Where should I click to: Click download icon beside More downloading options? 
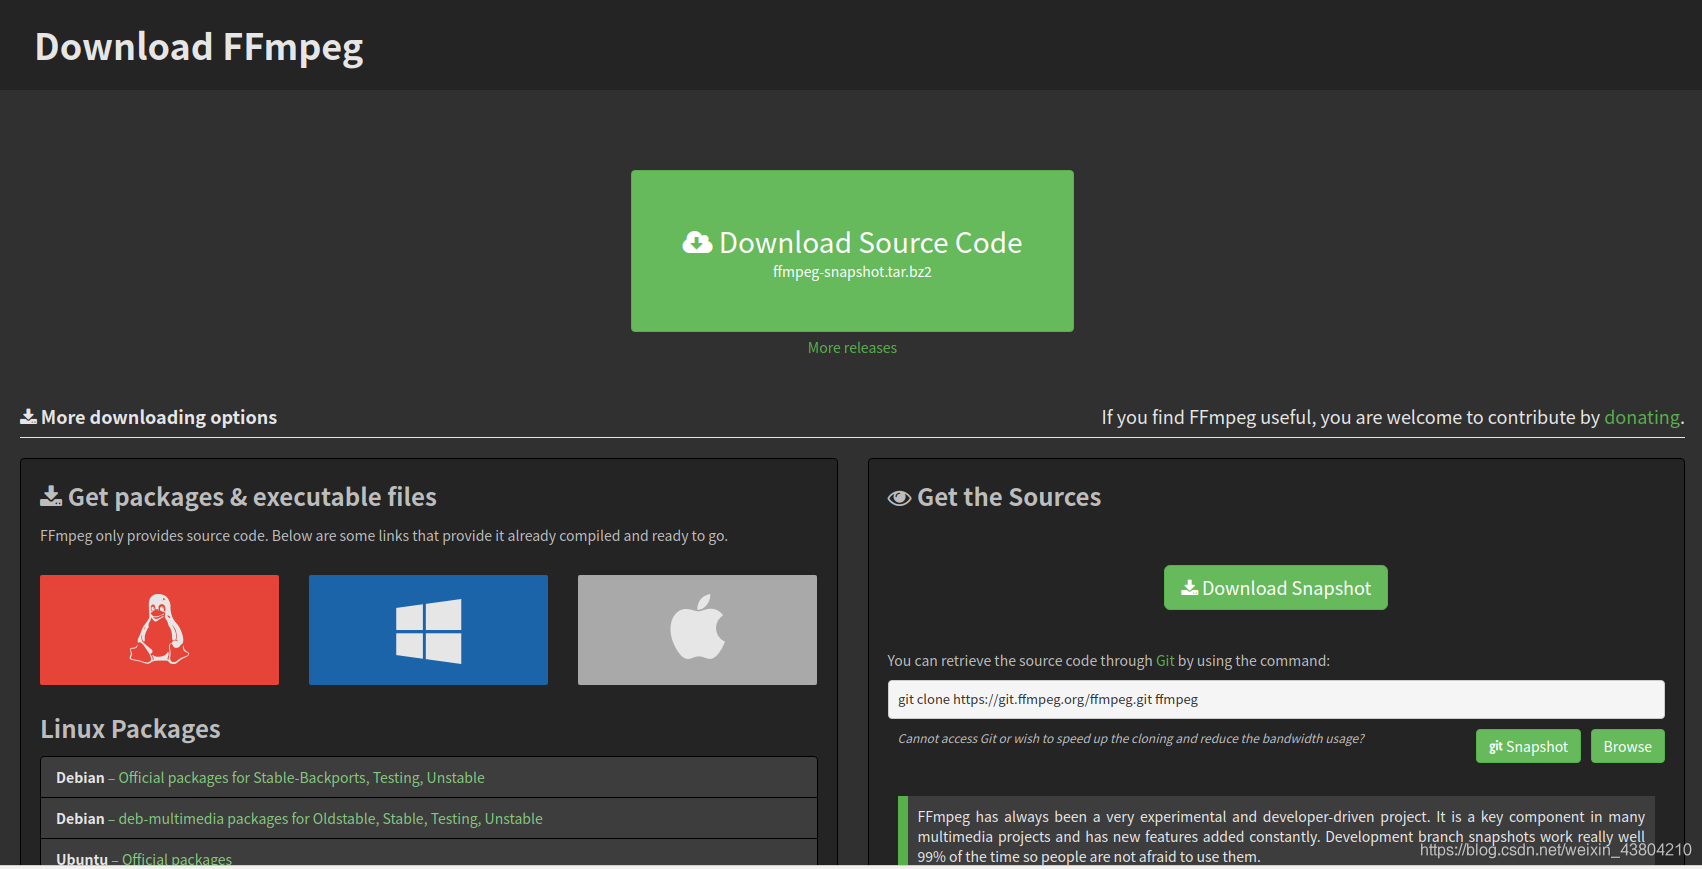coord(28,416)
